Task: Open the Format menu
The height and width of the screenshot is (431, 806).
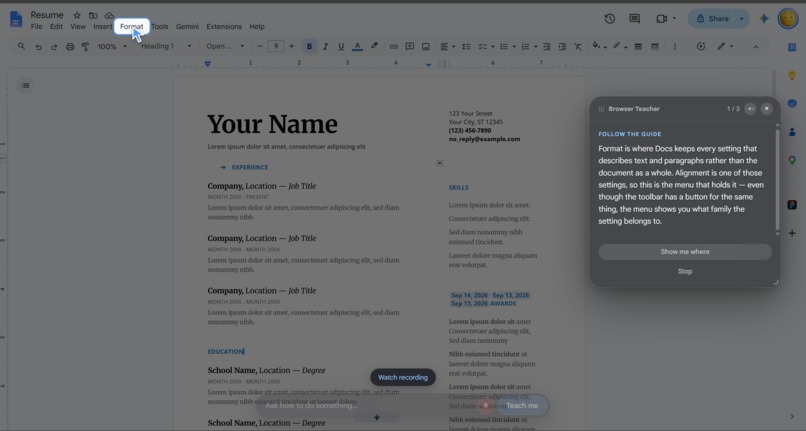Action: click(132, 27)
